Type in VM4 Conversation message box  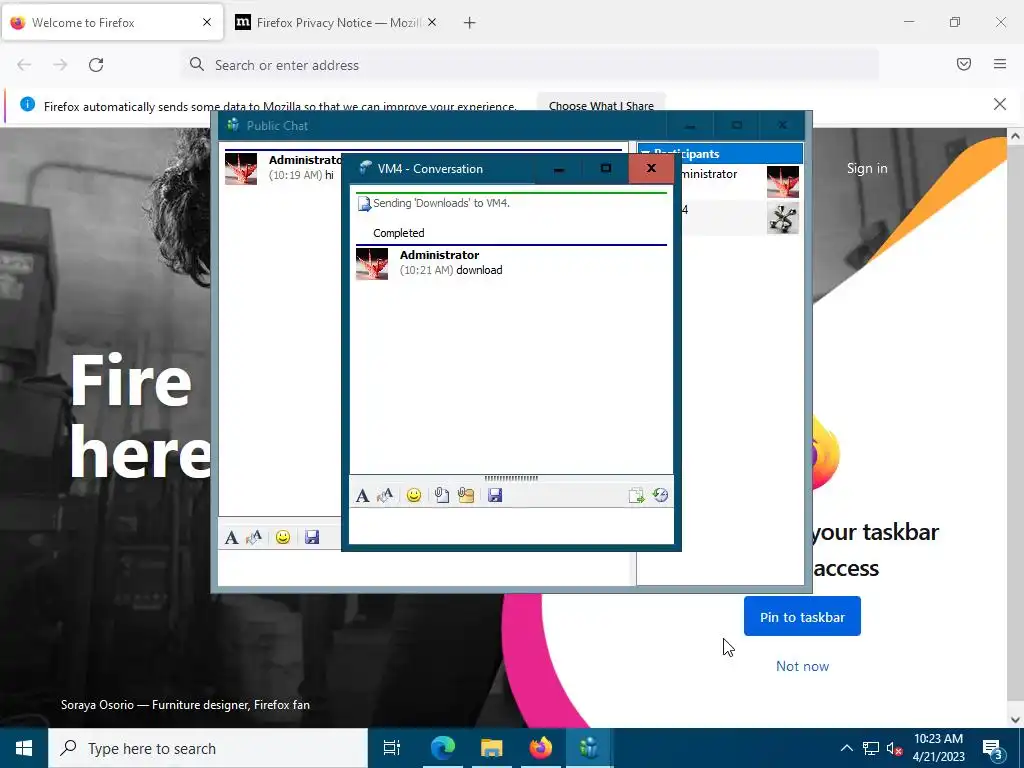tap(511, 526)
